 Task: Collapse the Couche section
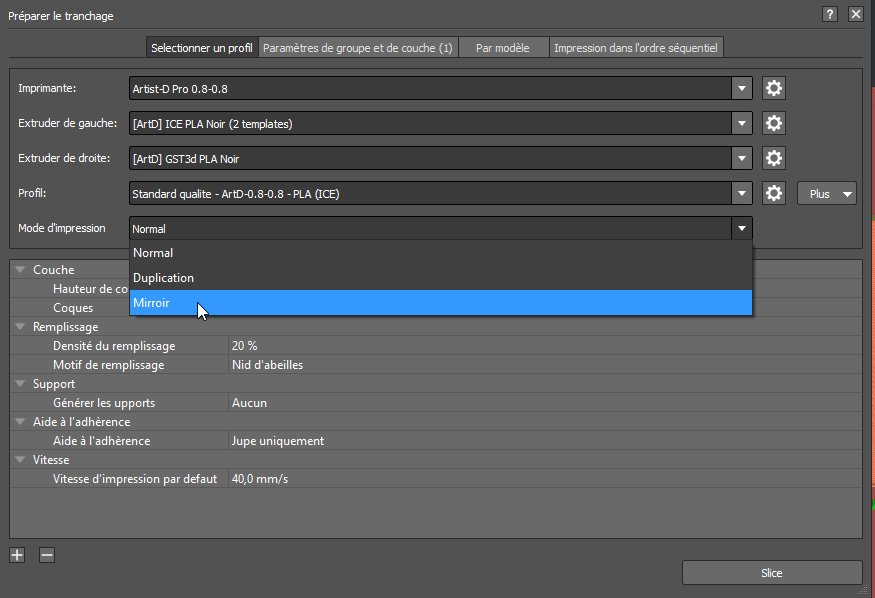(x=20, y=269)
